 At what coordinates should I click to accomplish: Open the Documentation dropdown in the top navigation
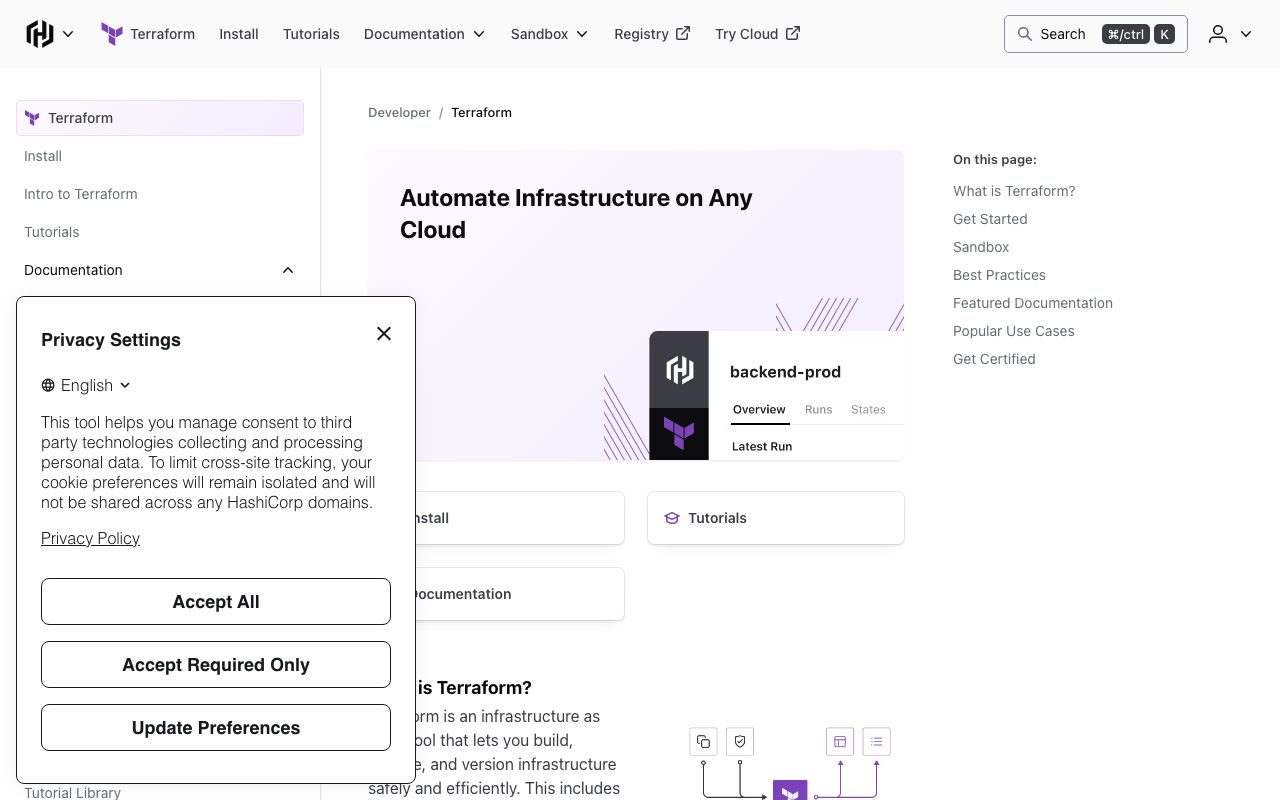(424, 33)
